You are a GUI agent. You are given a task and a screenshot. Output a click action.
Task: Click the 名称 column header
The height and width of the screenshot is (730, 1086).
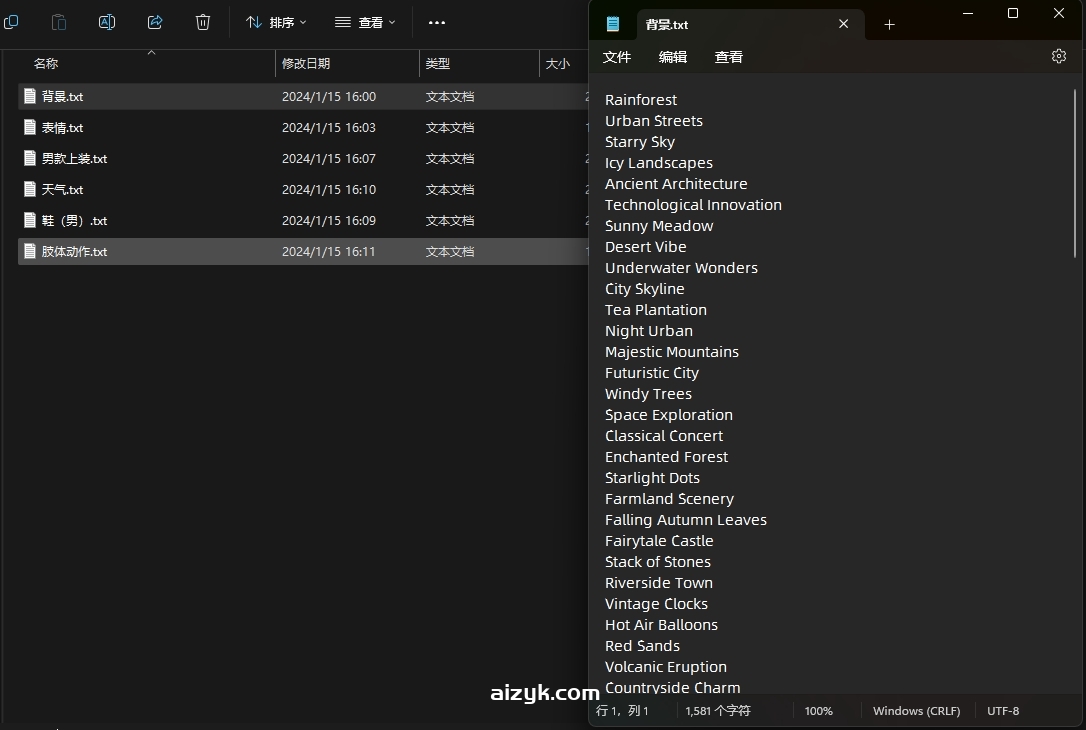tap(46, 64)
